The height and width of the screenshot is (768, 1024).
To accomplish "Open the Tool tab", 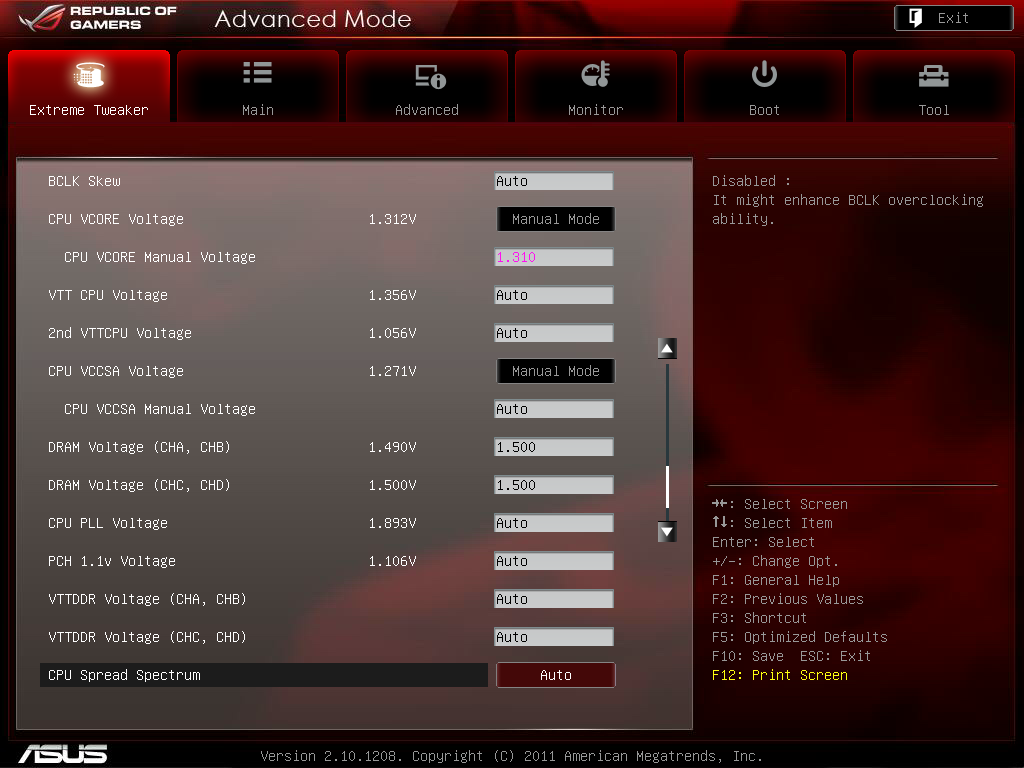I will coord(933,86).
